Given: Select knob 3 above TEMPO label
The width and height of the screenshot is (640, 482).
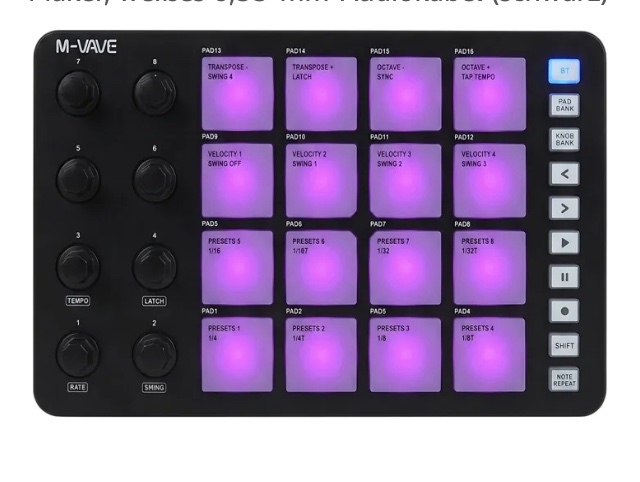Looking at the screenshot, I should (x=78, y=267).
